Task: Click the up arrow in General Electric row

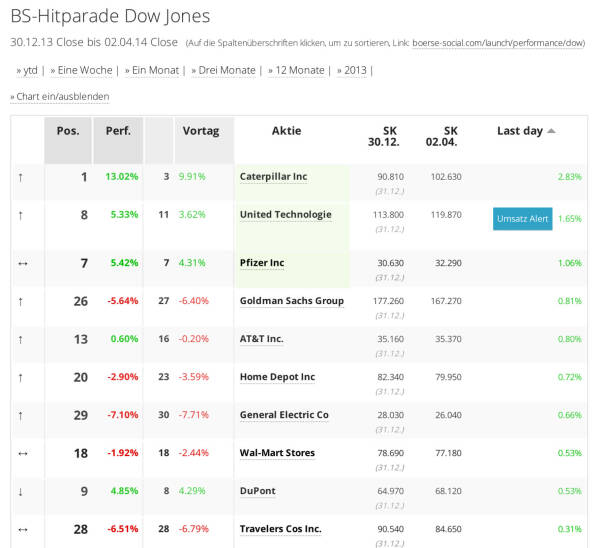Action: pyautogui.click(x=20, y=415)
